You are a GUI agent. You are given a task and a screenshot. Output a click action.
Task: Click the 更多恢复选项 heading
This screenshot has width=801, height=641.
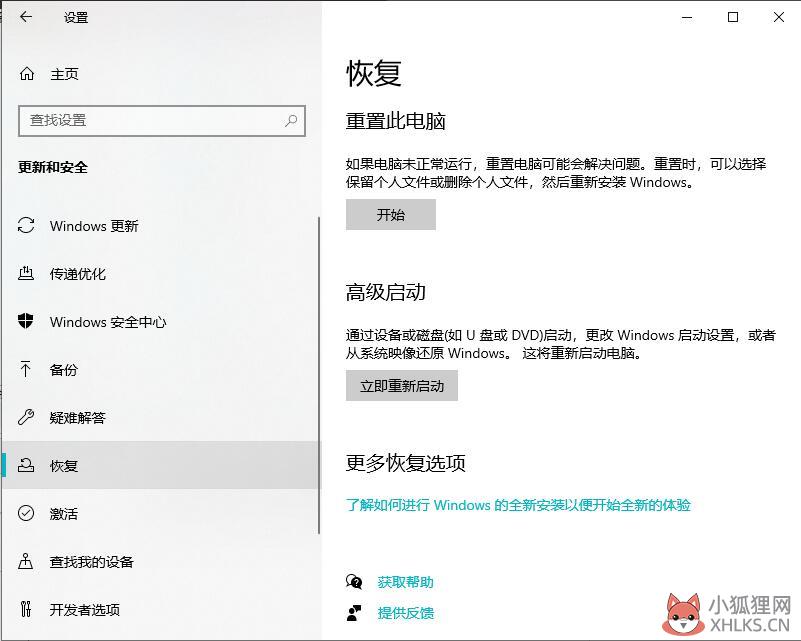[x=406, y=463]
